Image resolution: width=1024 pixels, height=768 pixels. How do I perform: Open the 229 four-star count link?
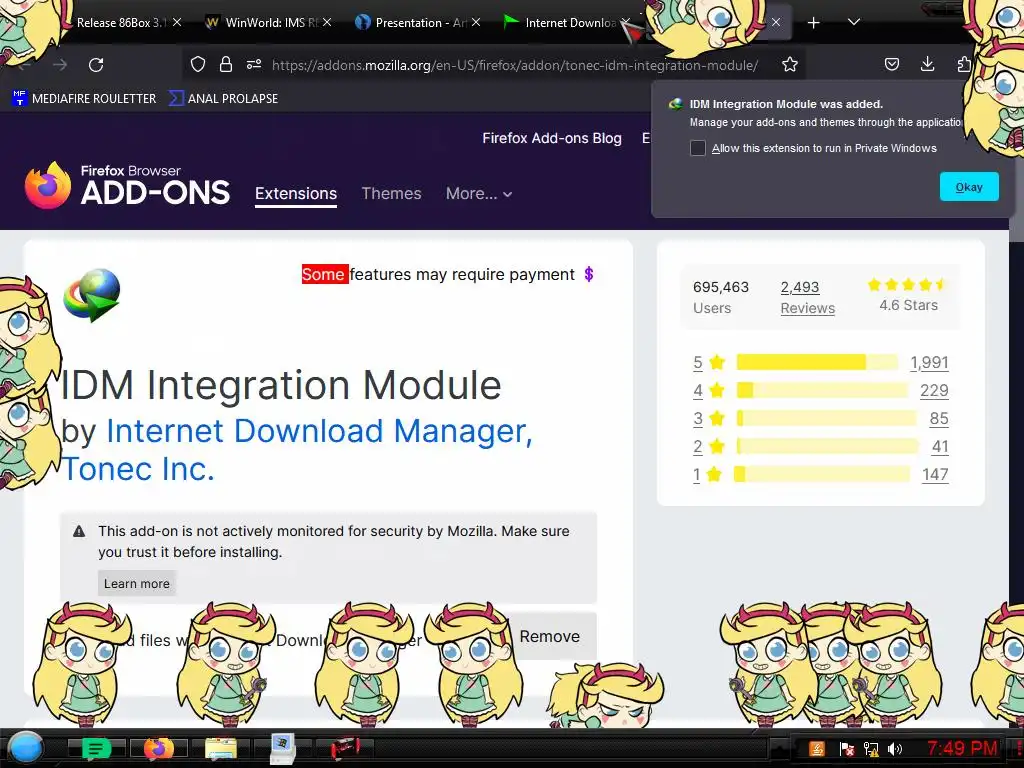(x=934, y=391)
